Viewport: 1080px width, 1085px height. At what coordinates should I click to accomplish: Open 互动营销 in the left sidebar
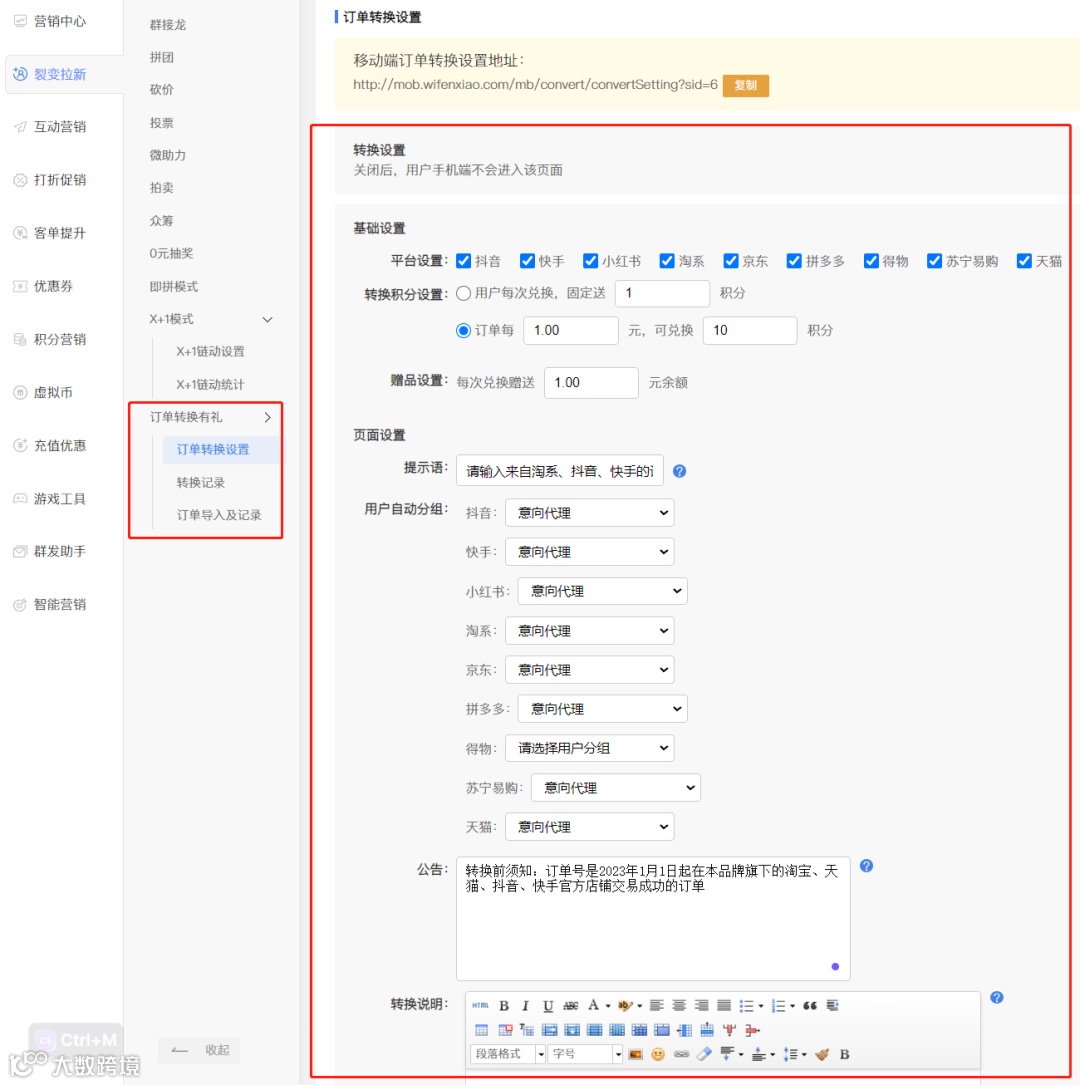60,127
